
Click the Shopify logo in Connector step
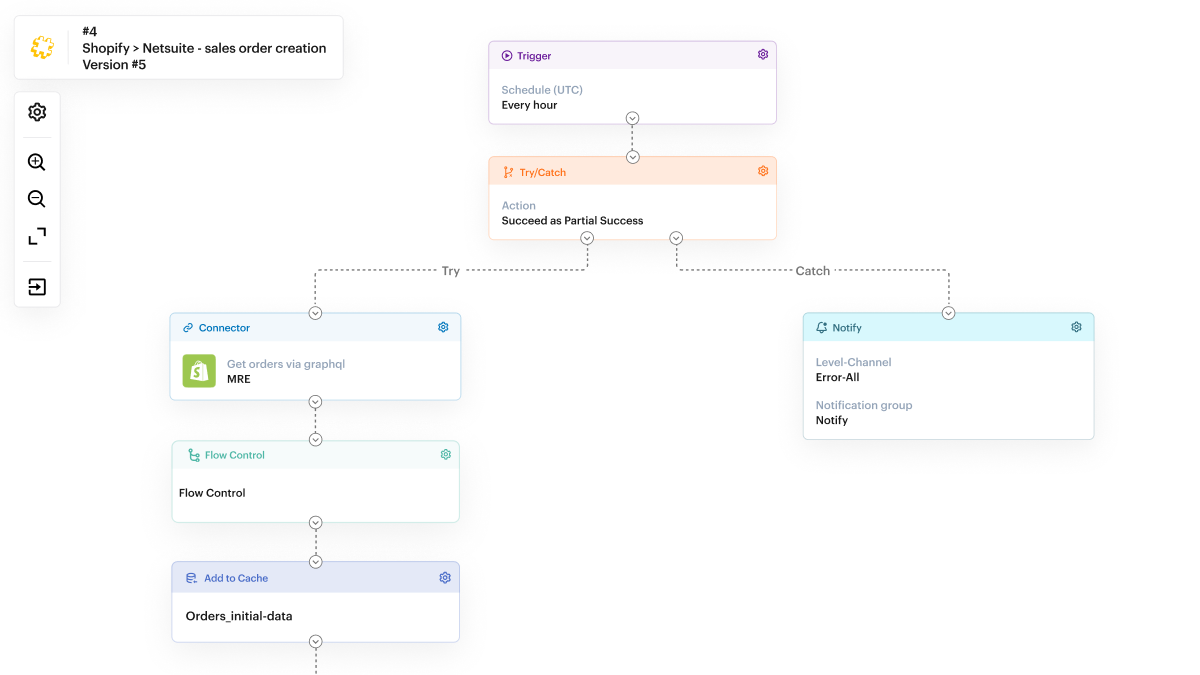coord(199,371)
